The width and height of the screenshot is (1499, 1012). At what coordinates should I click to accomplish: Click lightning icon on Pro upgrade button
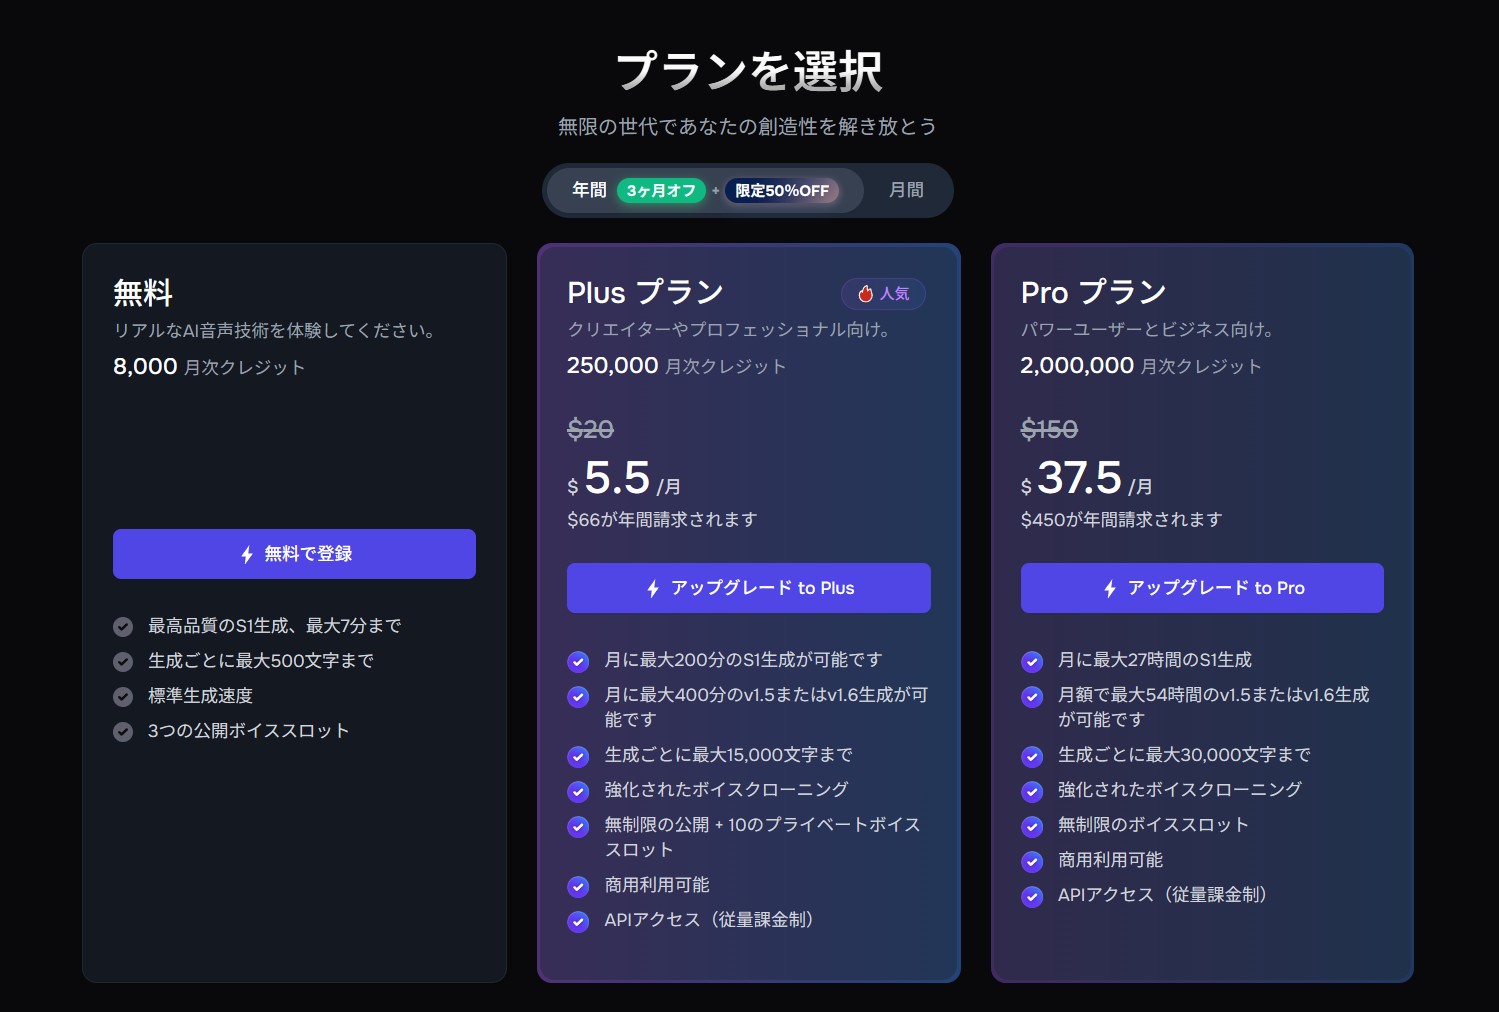click(x=1110, y=589)
